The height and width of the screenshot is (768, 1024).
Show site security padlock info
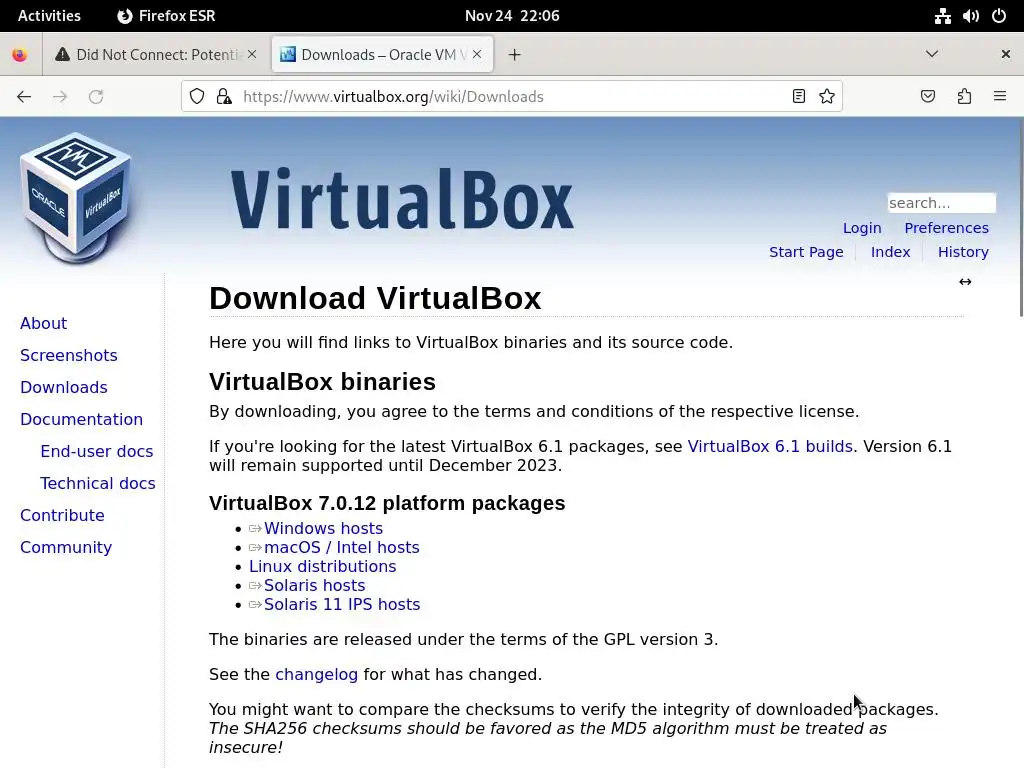[224, 97]
